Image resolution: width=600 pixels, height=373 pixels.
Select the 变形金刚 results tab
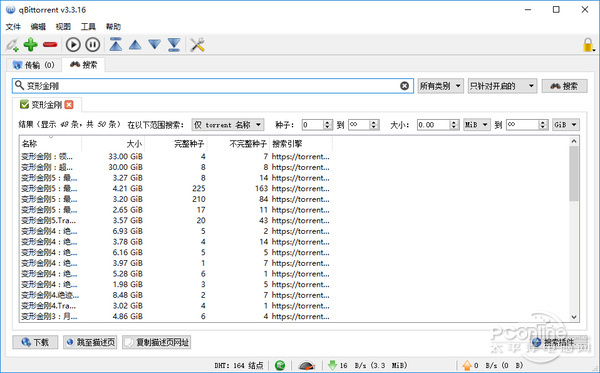(46, 104)
